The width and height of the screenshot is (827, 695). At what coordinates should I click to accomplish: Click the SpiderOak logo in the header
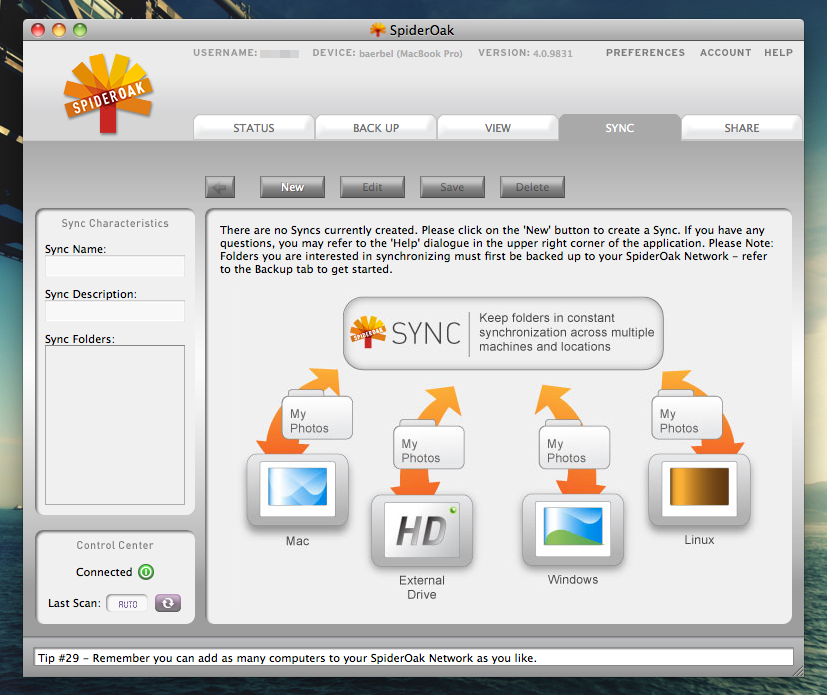(x=108, y=93)
